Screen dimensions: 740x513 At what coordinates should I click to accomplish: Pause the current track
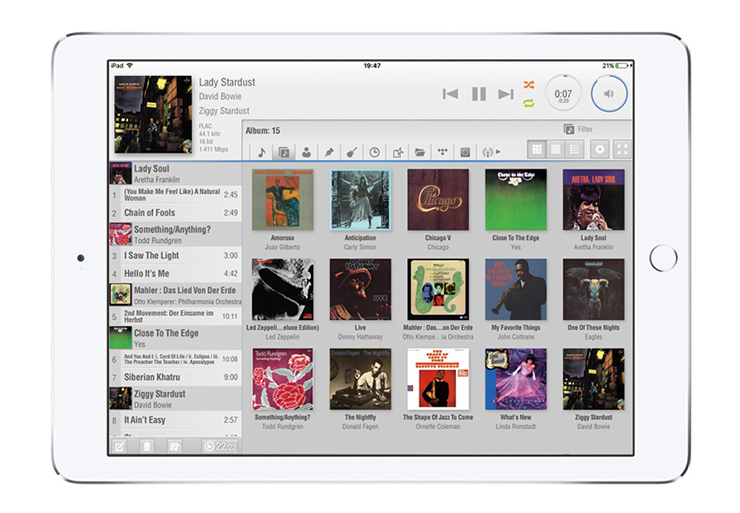tap(479, 93)
